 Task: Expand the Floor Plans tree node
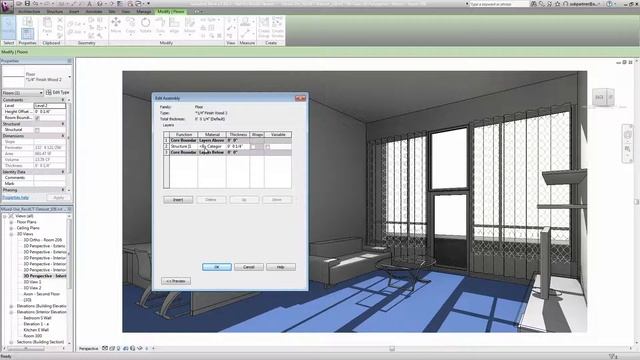[x=11, y=222]
